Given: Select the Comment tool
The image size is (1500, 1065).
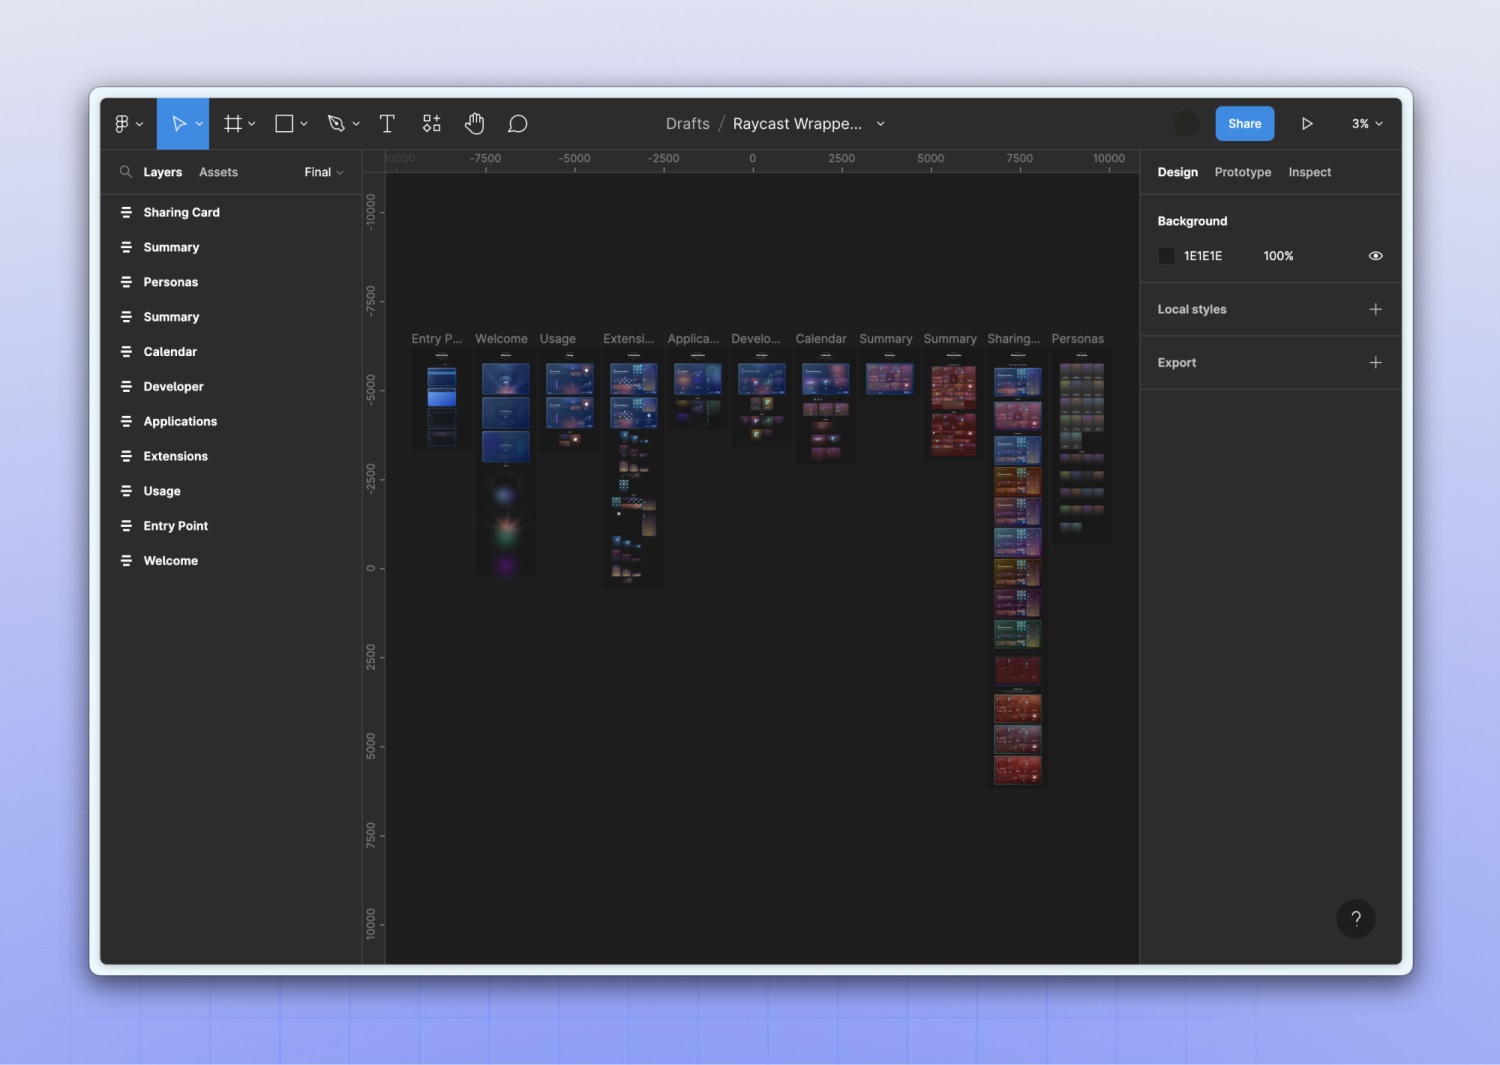Looking at the screenshot, I should tap(517, 124).
